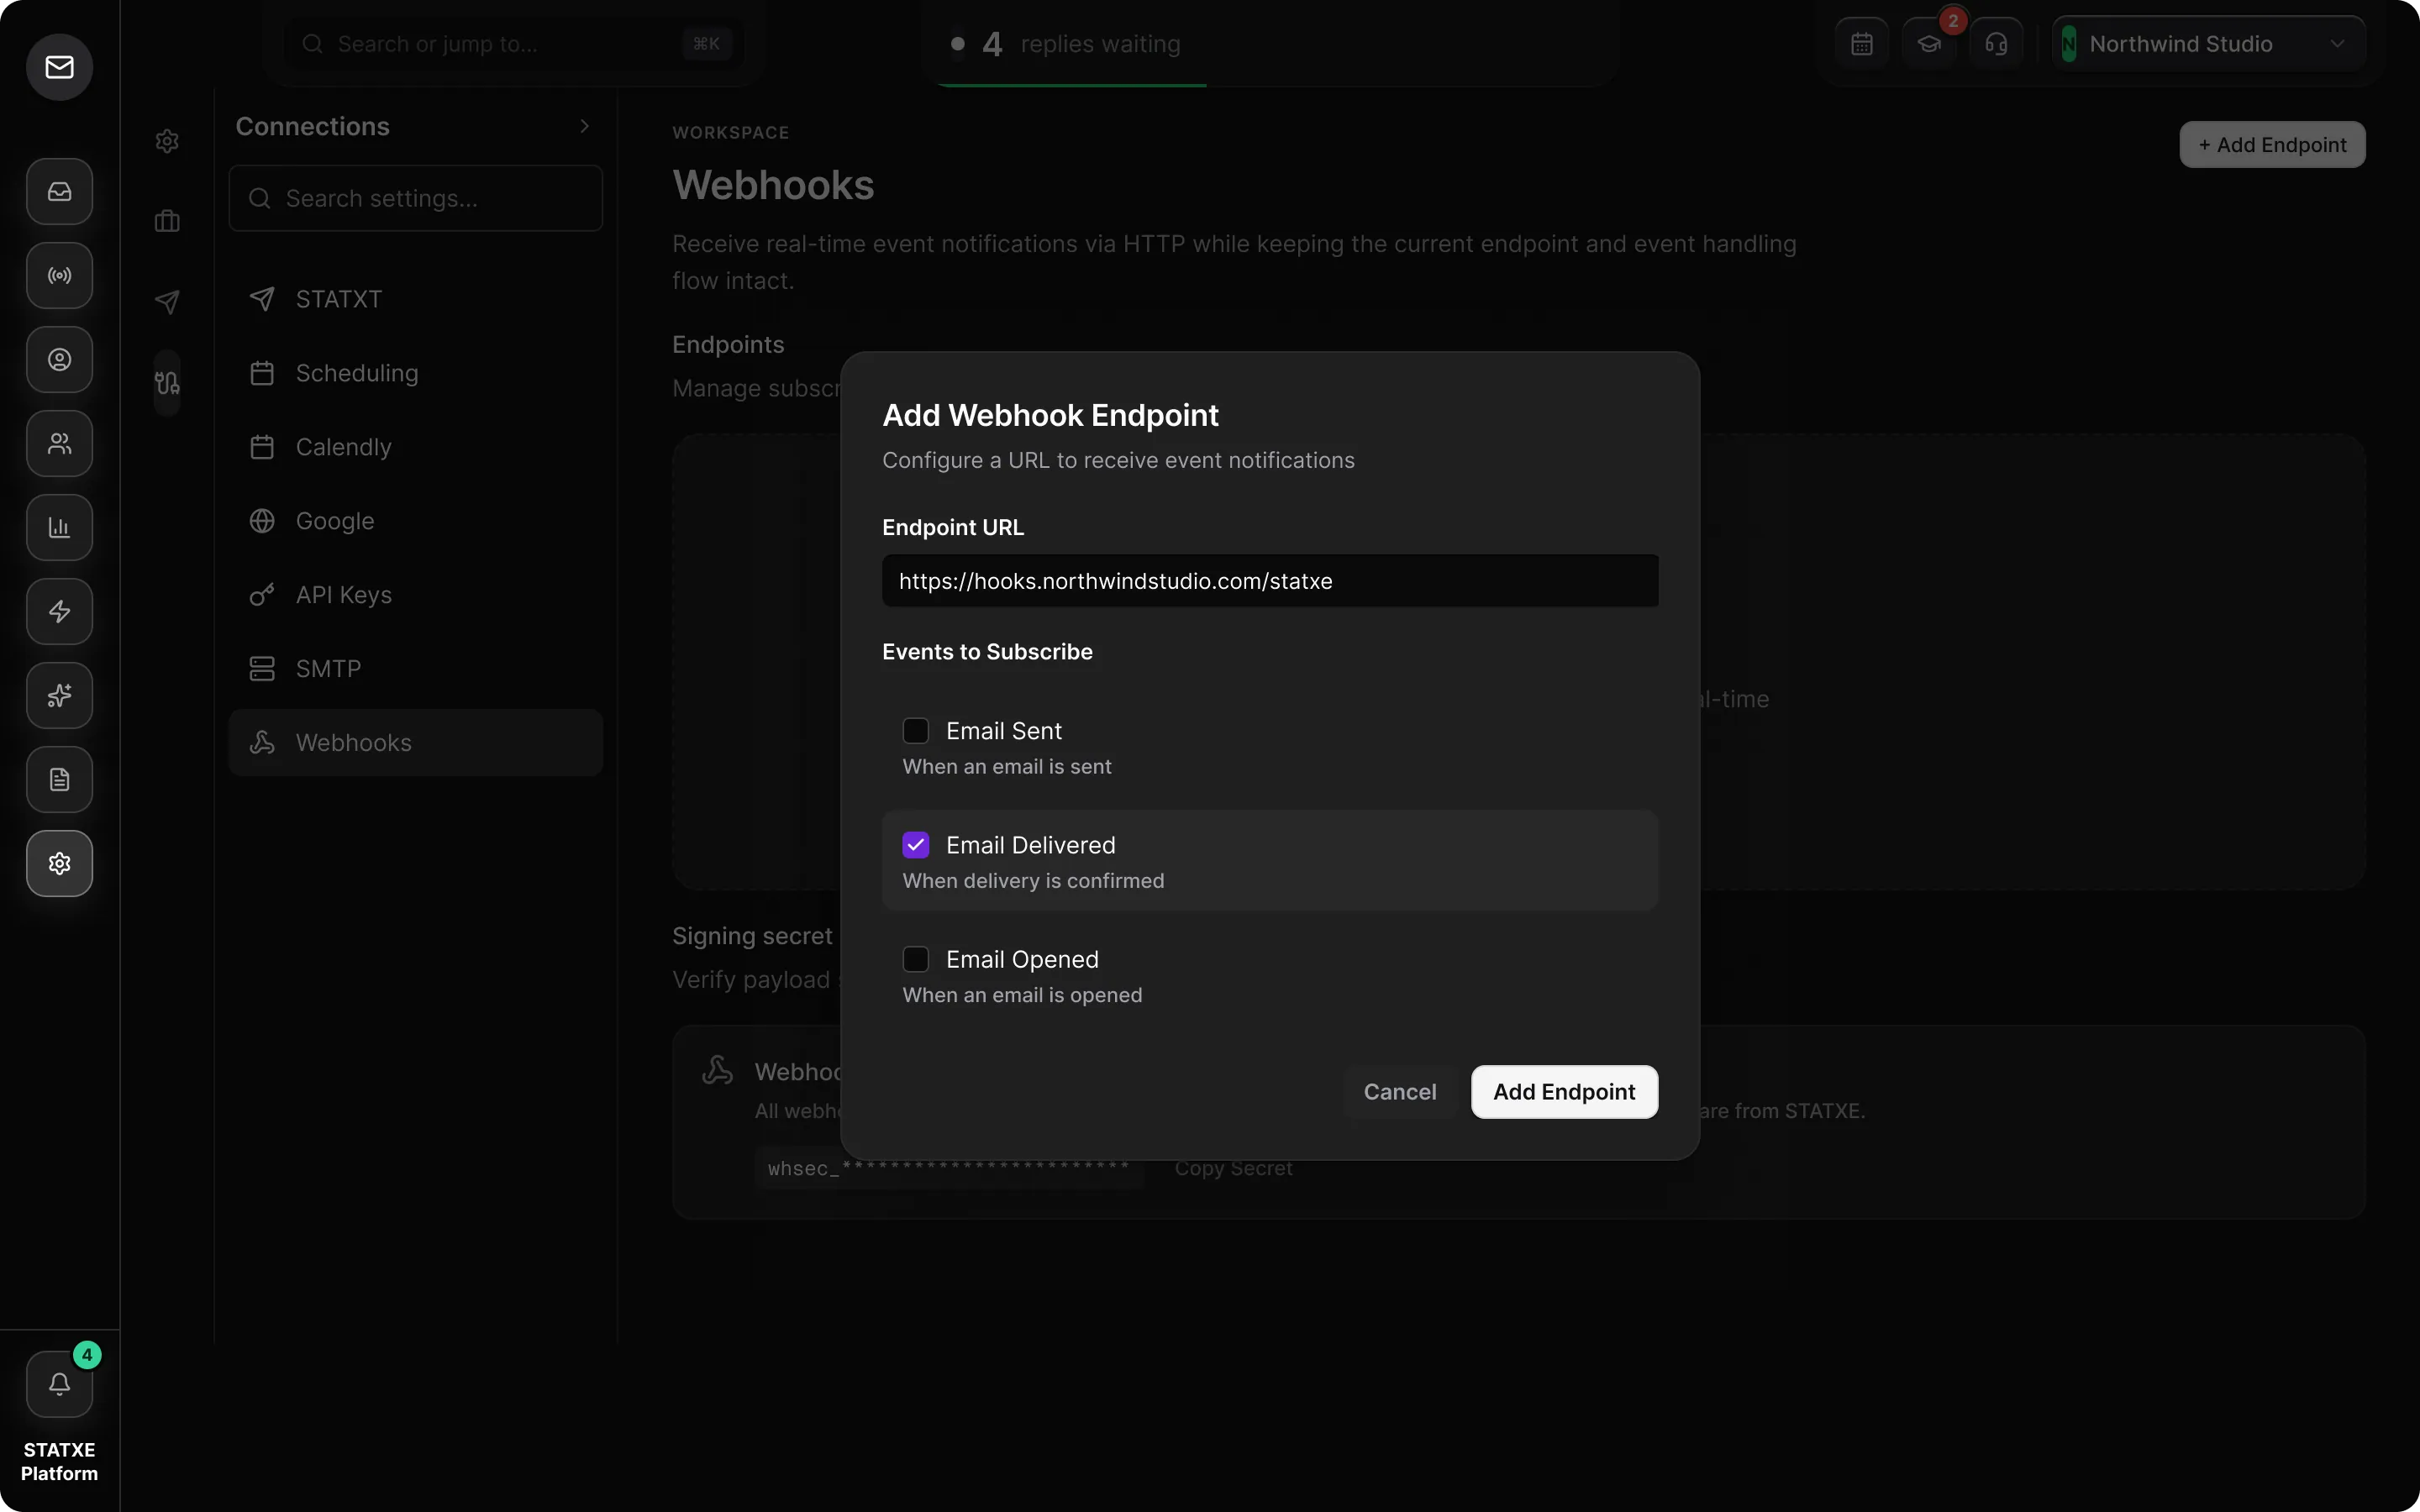Open the Inbox tray icon in sidebar
Image resolution: width=2420 pixels, height=1512 pixels.
click(x=59, y=192)
